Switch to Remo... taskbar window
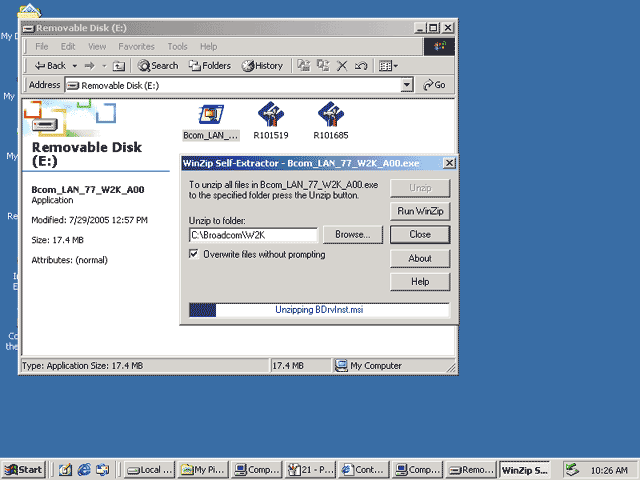Viewport: 640px width, 480px height. point(471,470)
